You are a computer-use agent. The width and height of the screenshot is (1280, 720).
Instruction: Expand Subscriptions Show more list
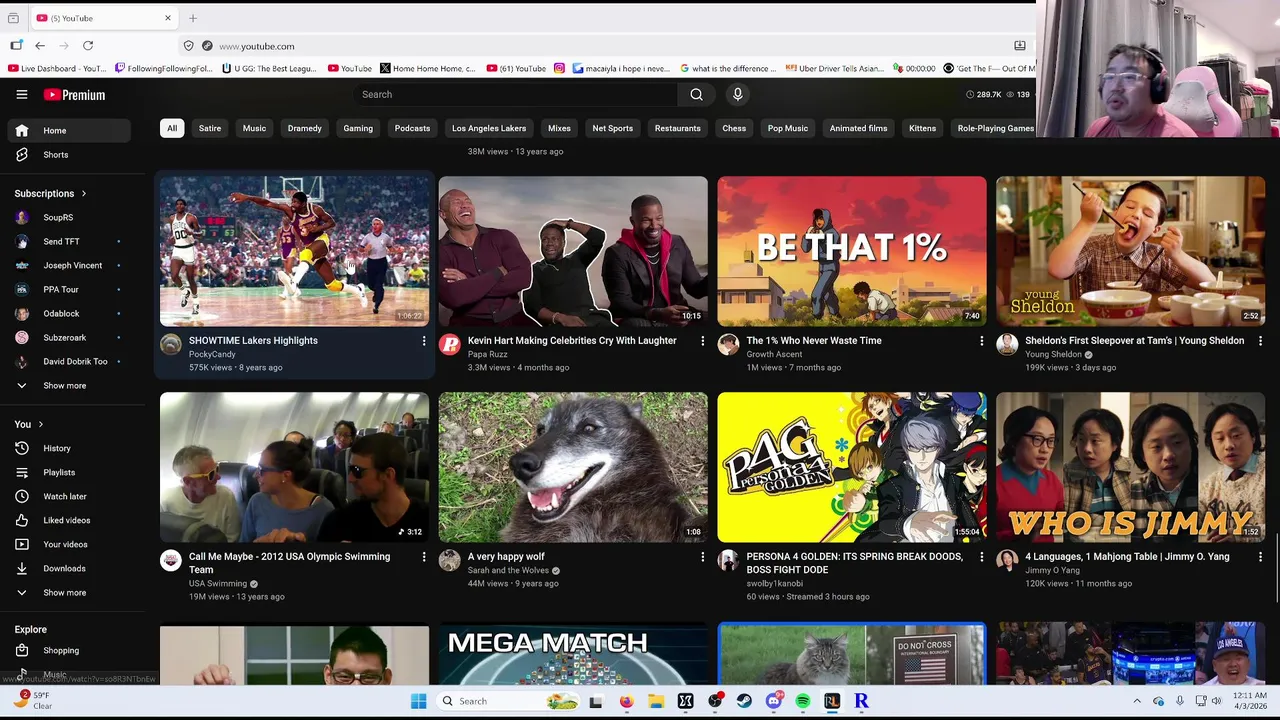69,386
